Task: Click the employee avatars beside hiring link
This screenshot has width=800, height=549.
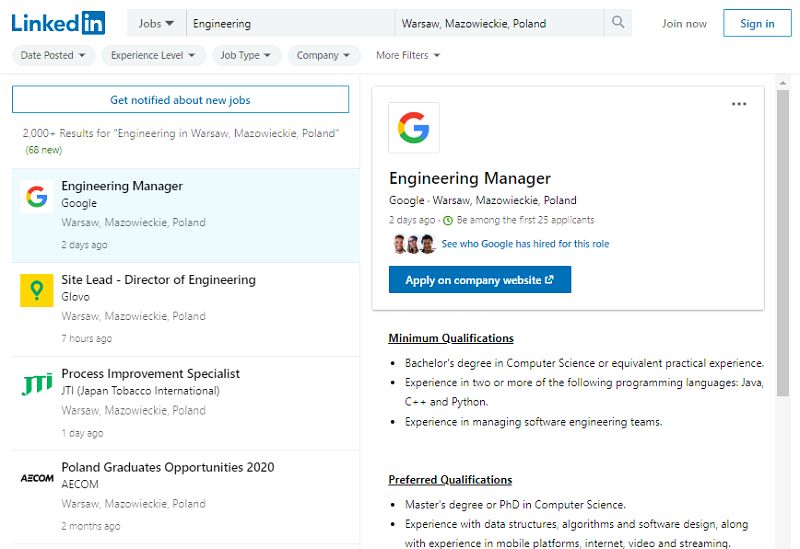Action: click(413, 244)
